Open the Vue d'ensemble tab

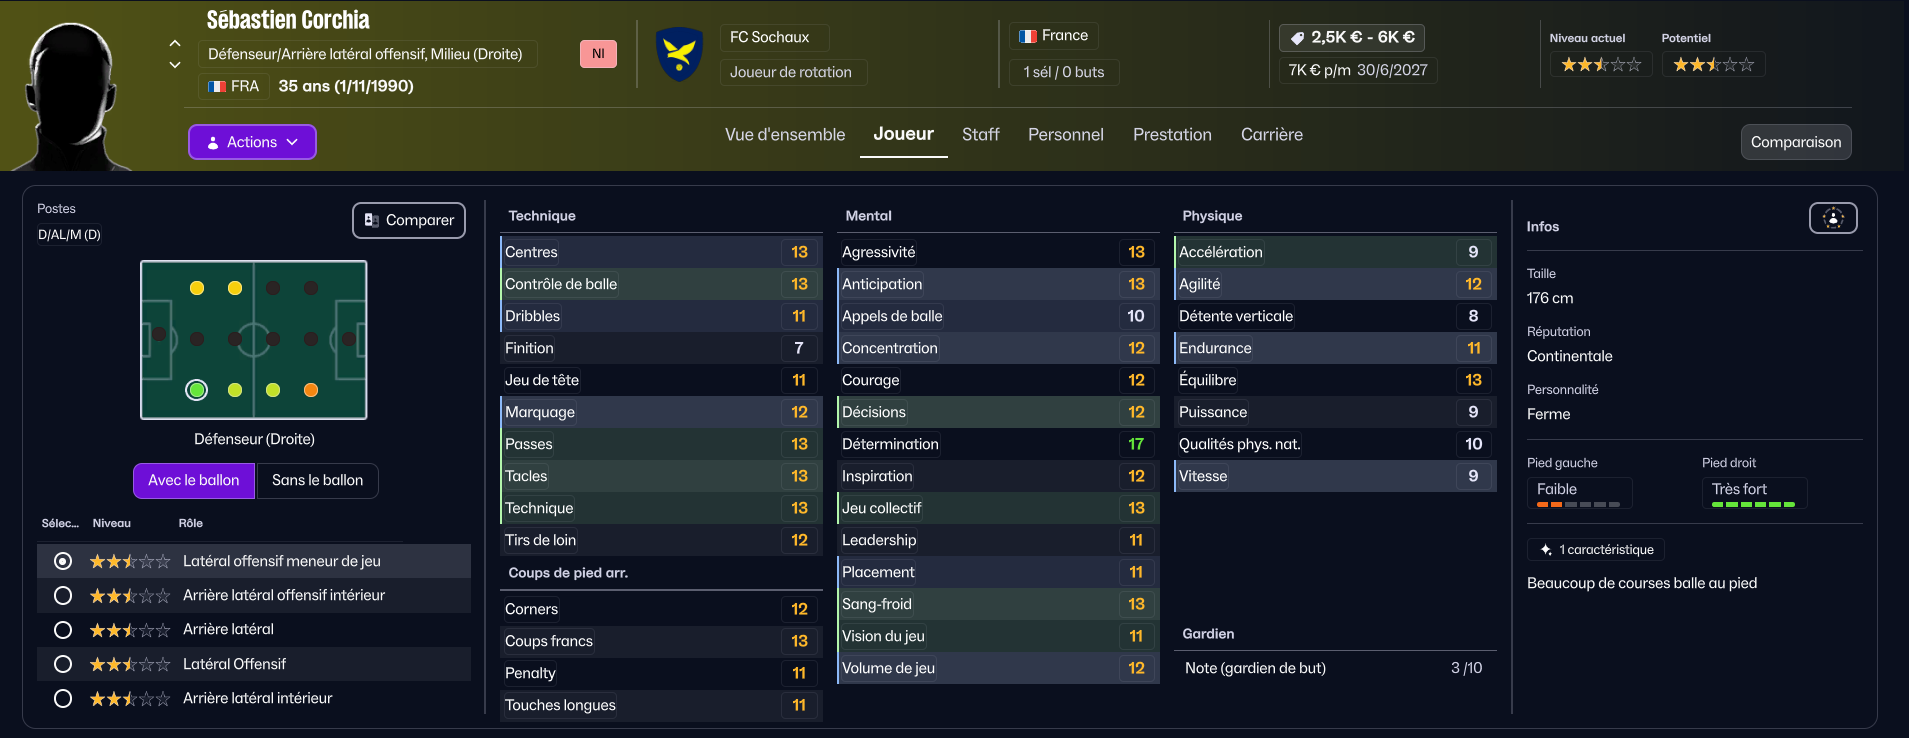click(785, 135)
